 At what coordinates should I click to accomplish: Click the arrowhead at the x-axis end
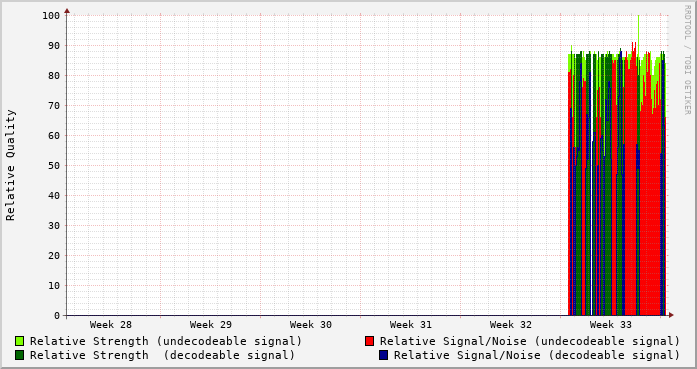tap(671, 315)
